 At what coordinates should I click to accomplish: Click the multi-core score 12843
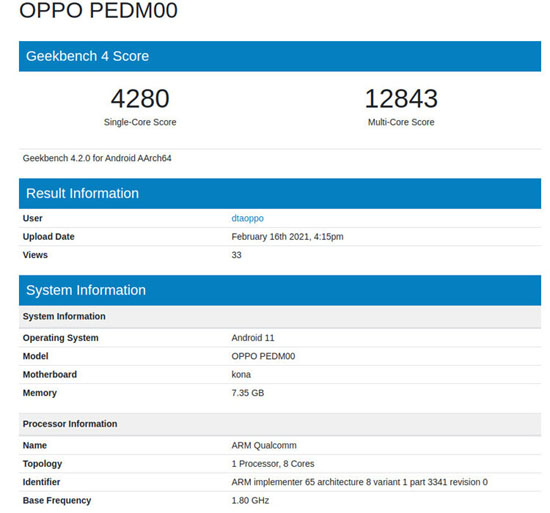[x=401, y=98]
